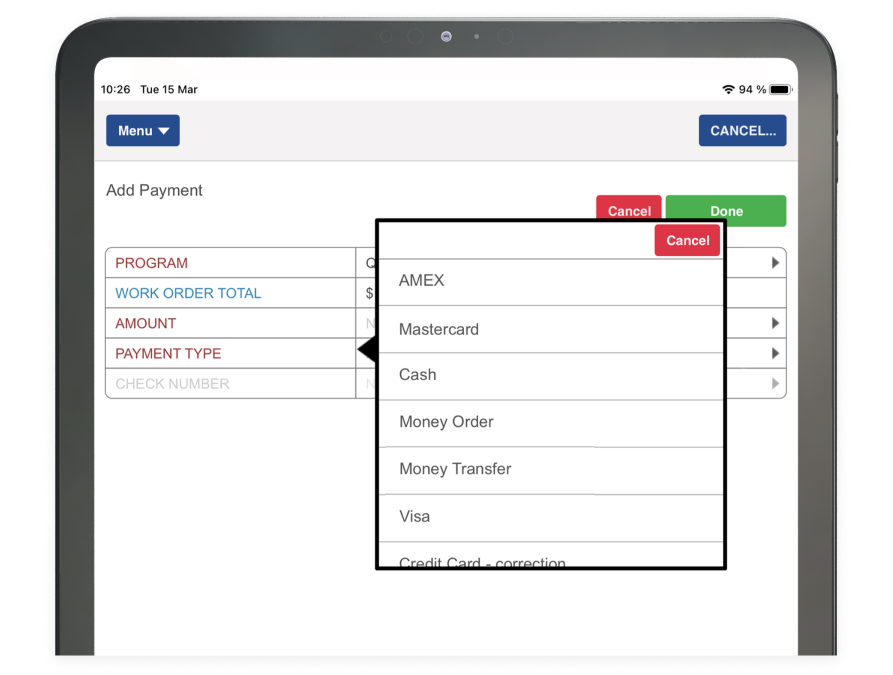Click the green Done button
The height and width of the screenshot is (675, 893).
726,211
